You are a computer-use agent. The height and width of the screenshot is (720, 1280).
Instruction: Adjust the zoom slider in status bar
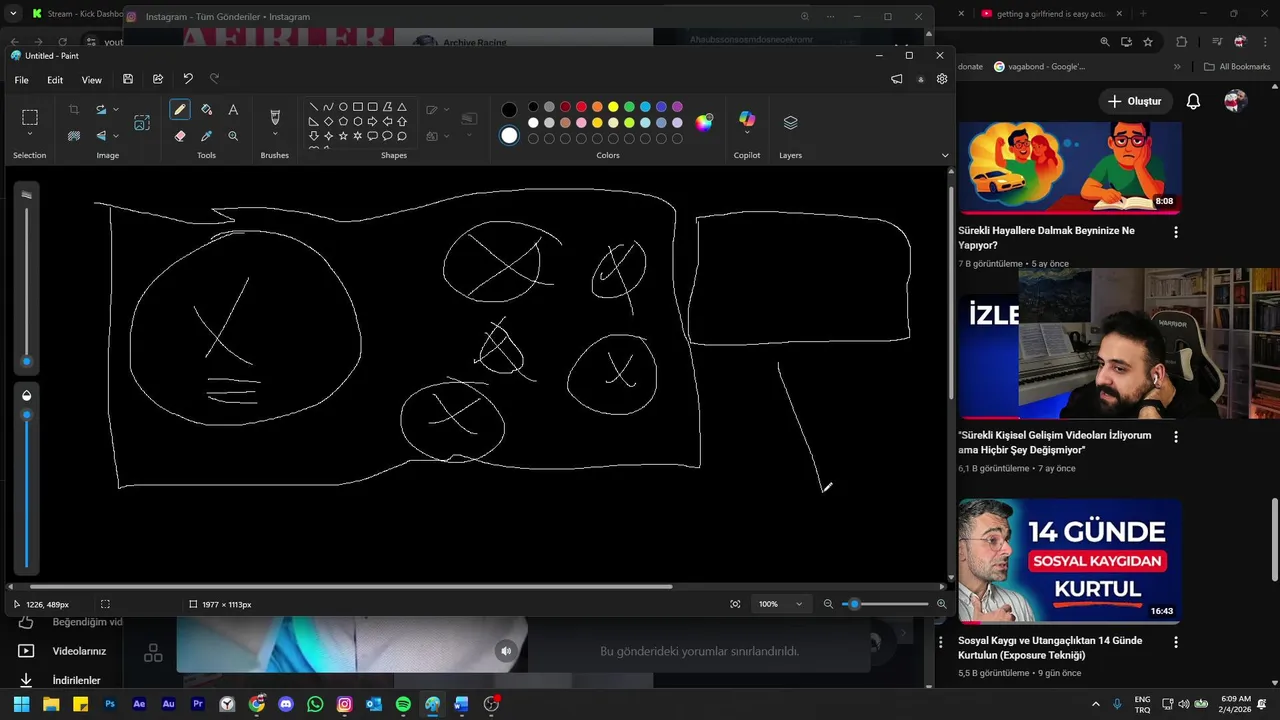tap(854, 604)
